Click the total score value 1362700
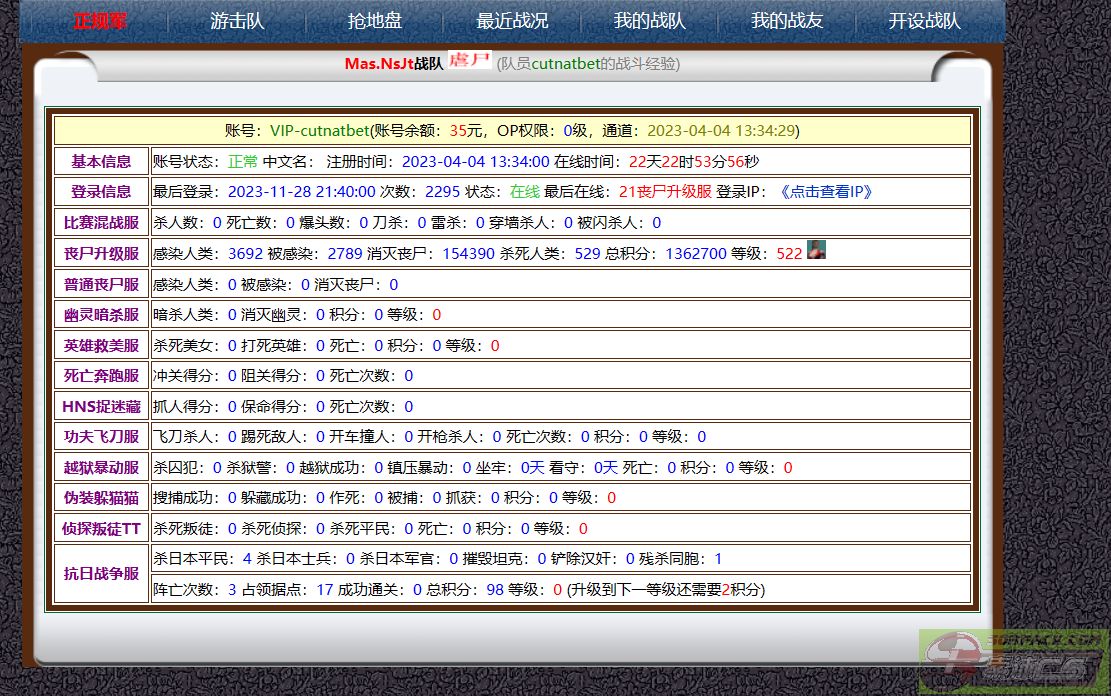This screenshot has width=1111, height=696. tap(696, 254)
